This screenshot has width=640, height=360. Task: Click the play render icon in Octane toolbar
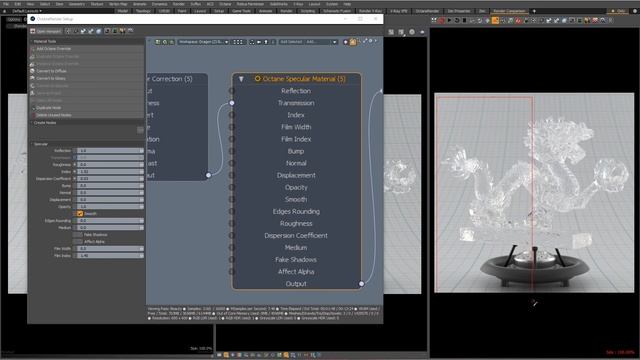click(449, 20)
